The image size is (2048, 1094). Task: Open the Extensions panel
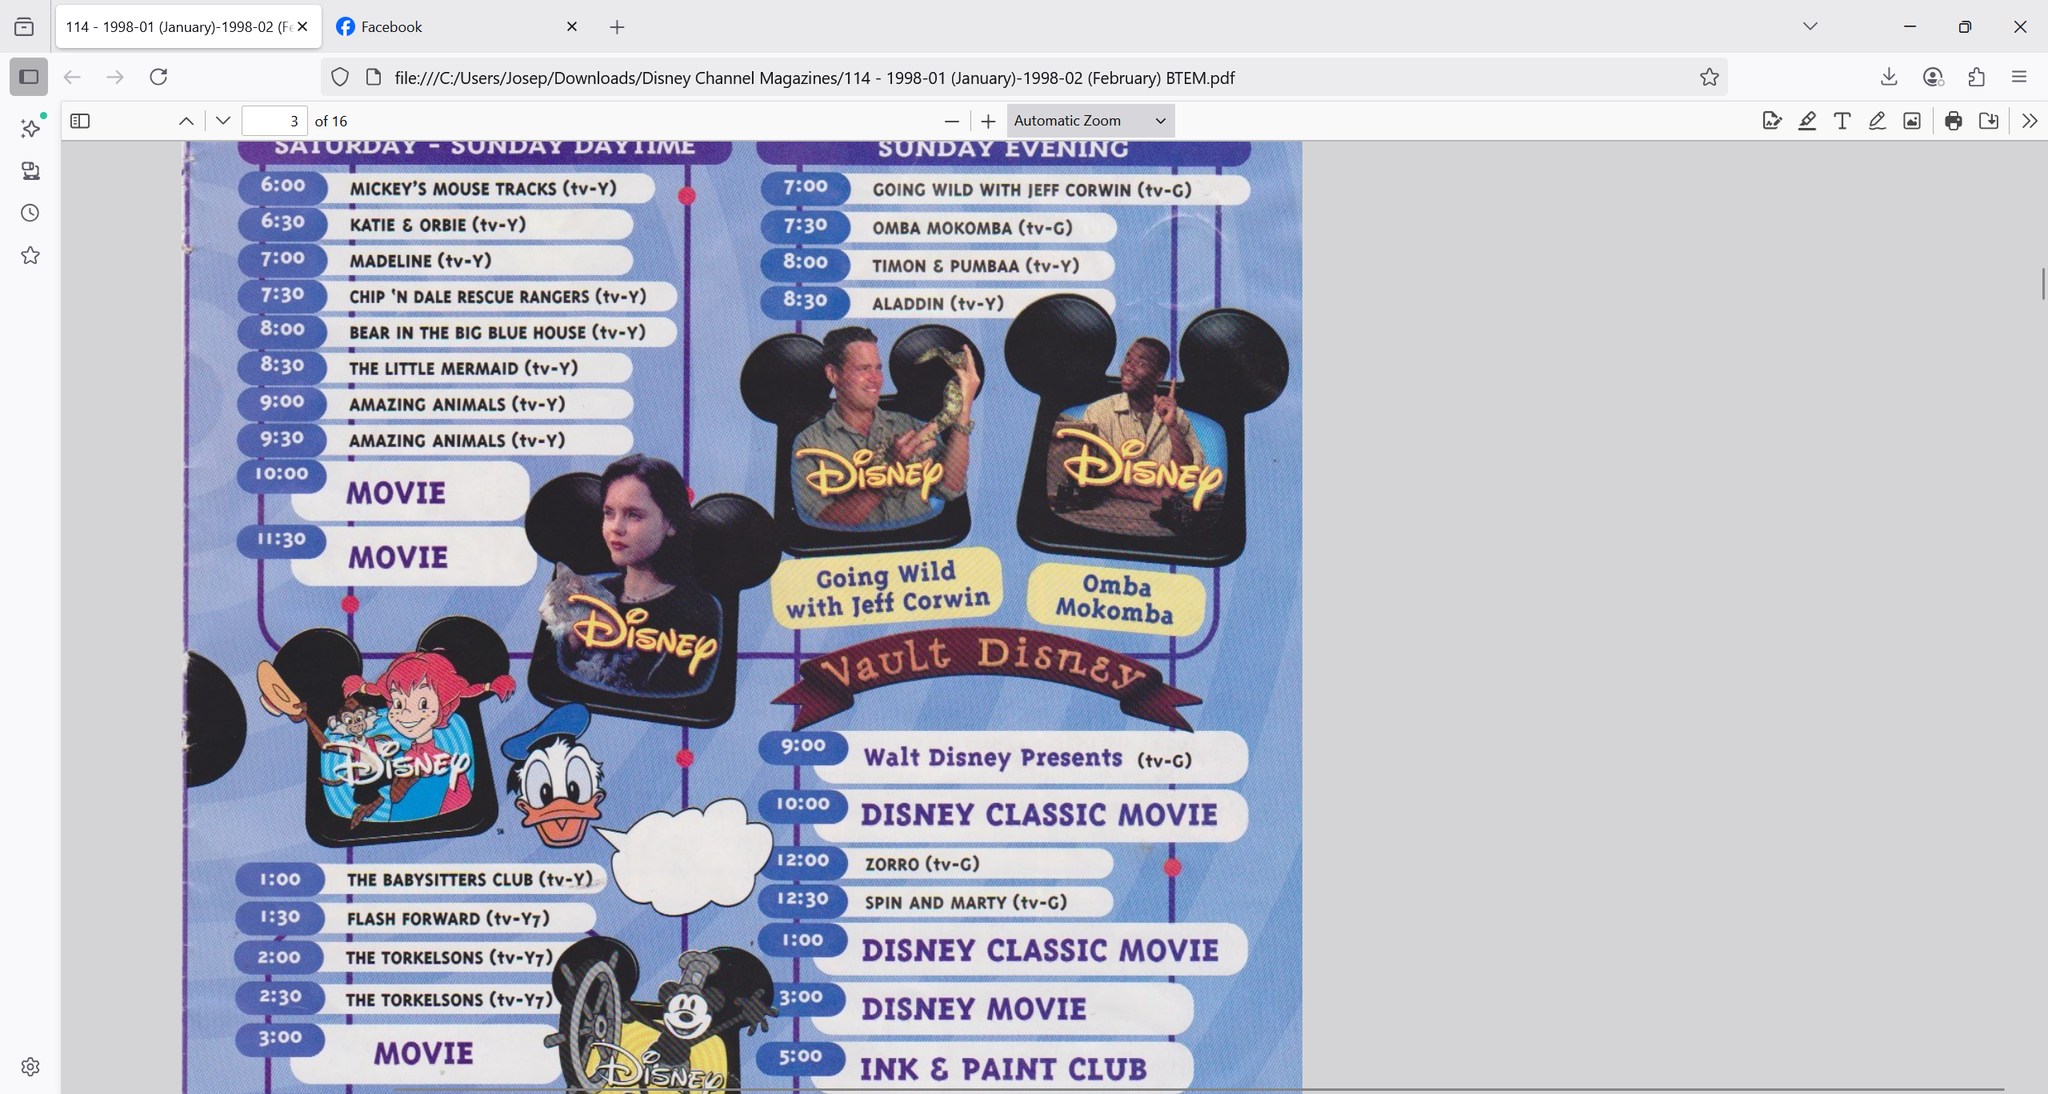coord(1976,77)
